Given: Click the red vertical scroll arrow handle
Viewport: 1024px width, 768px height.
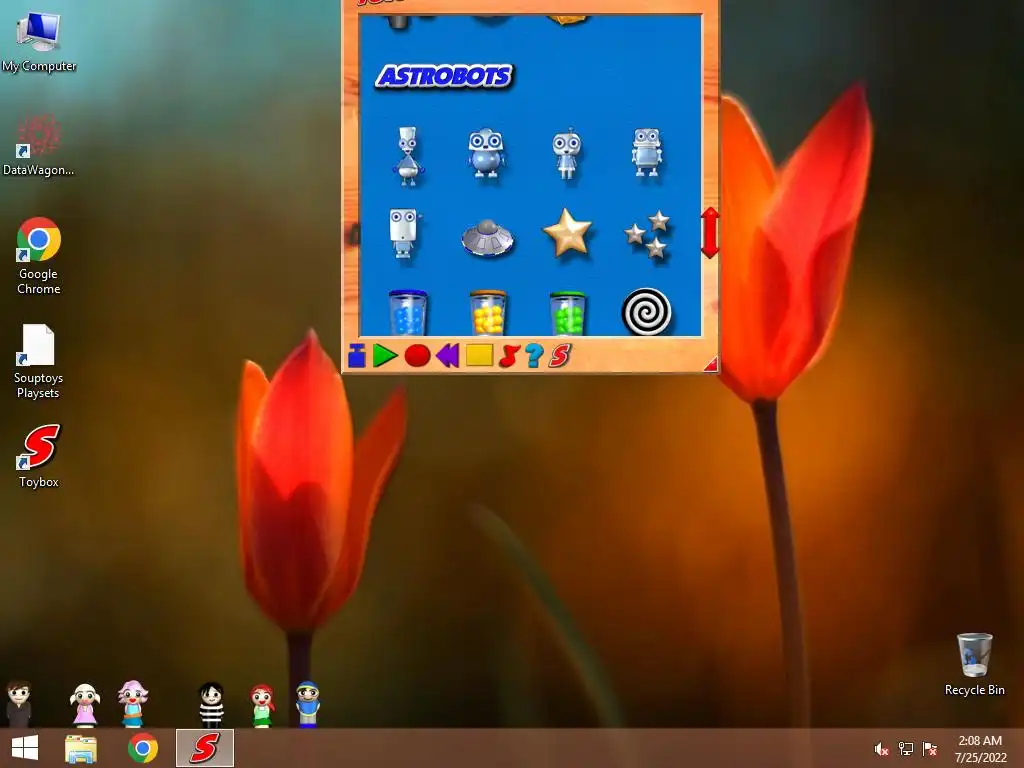Looking at the screenshot, I should coord(711,232).
